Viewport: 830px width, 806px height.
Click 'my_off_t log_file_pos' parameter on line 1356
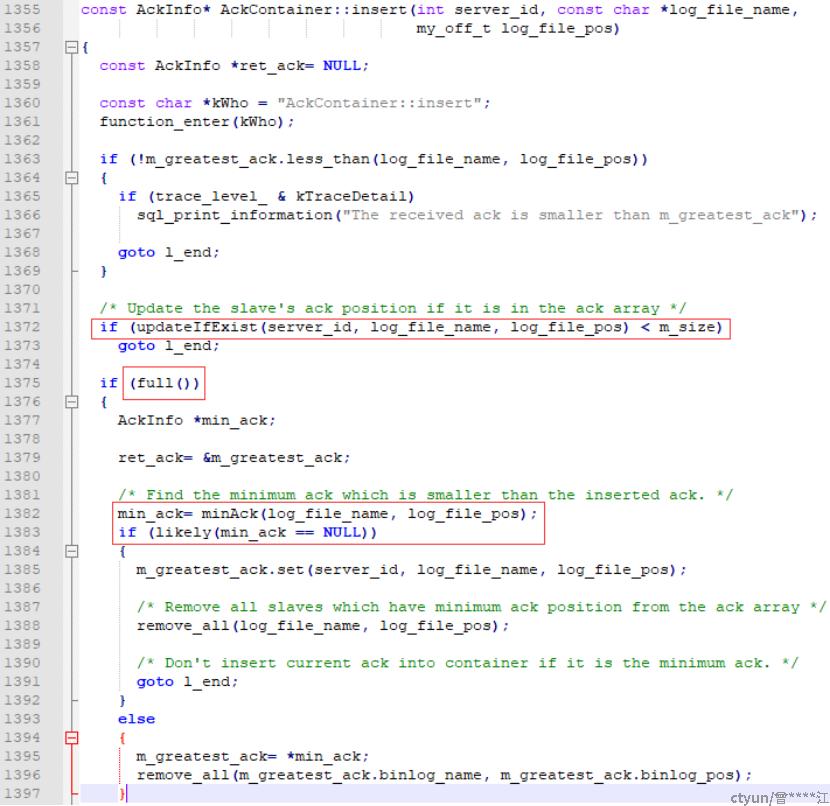pyautogui.click(x=517, y=29)
